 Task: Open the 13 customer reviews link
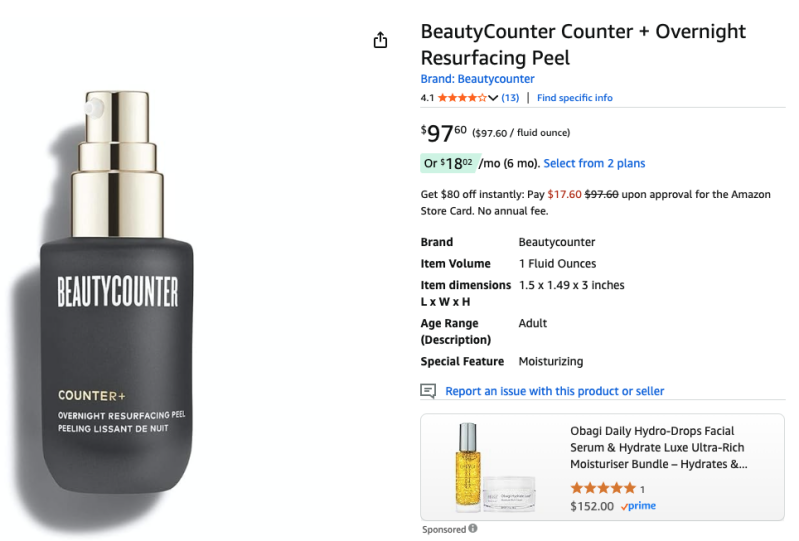click(510, 98)
